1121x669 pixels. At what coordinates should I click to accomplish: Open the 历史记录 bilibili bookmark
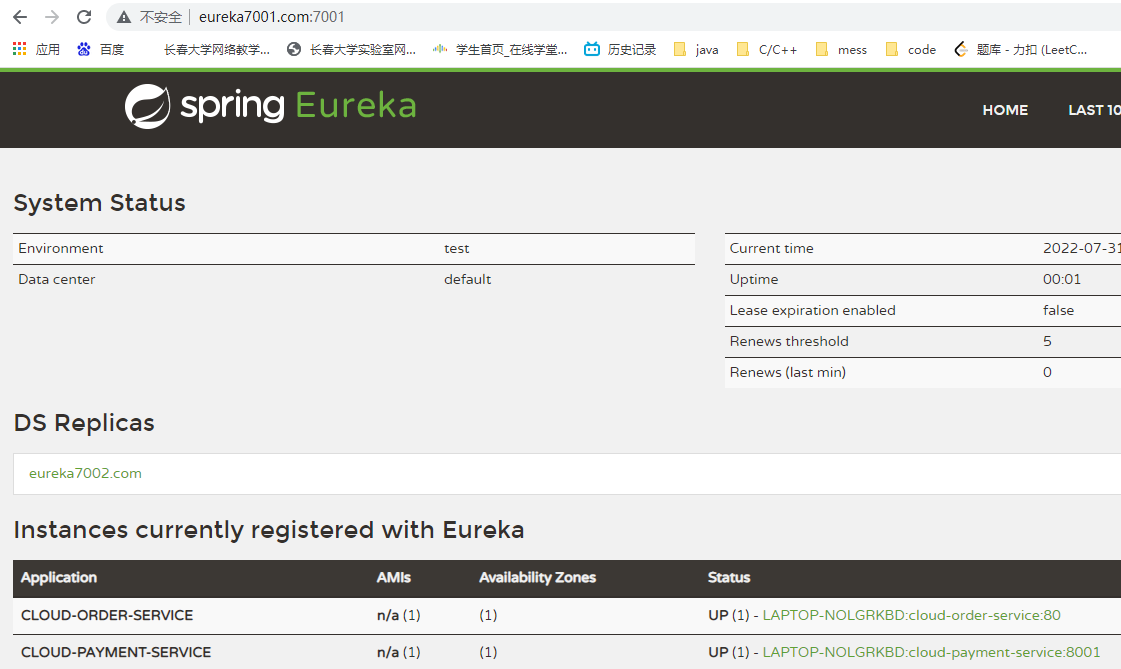pos(620,49)
